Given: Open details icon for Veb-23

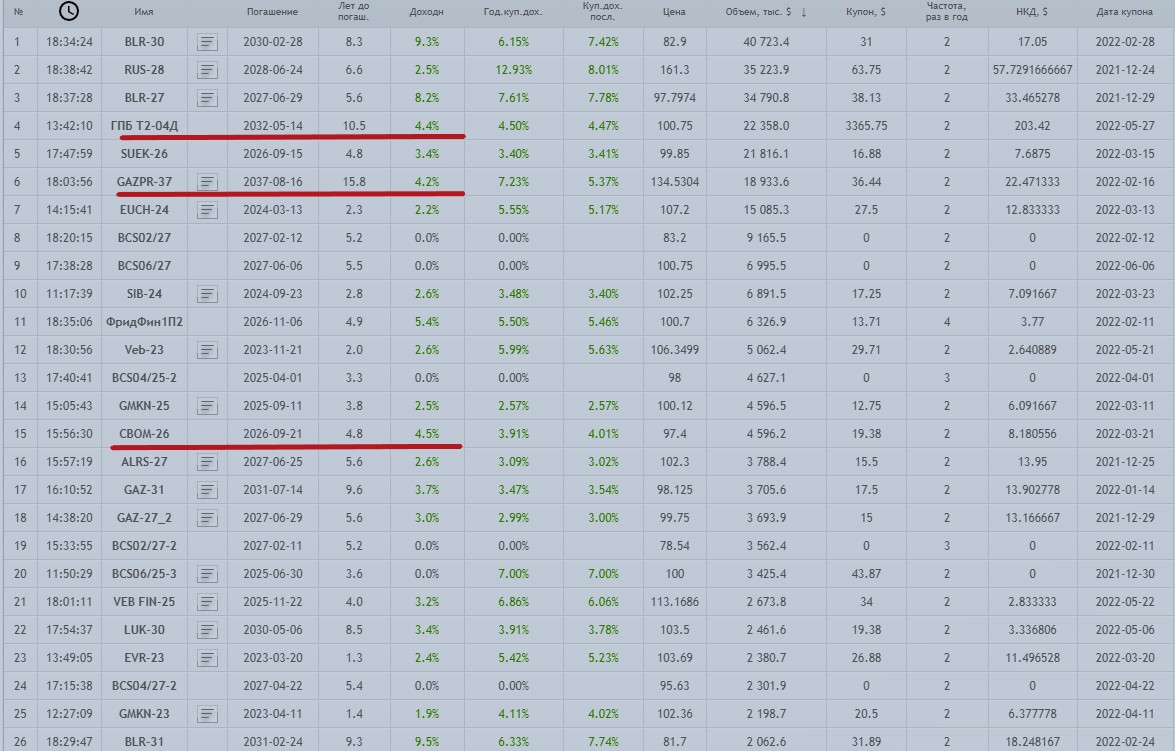Looking at the screenshot, I should 208,350.
